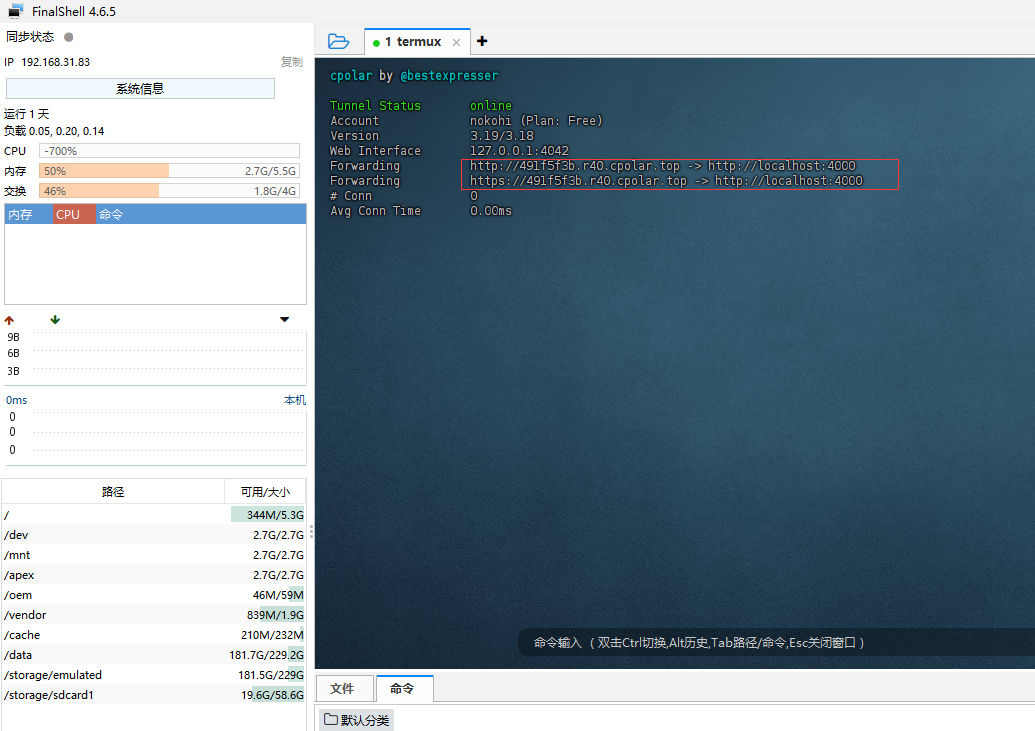Click the FinalShell app logo in title bar
1035x731 pixels.
[15, 11]
